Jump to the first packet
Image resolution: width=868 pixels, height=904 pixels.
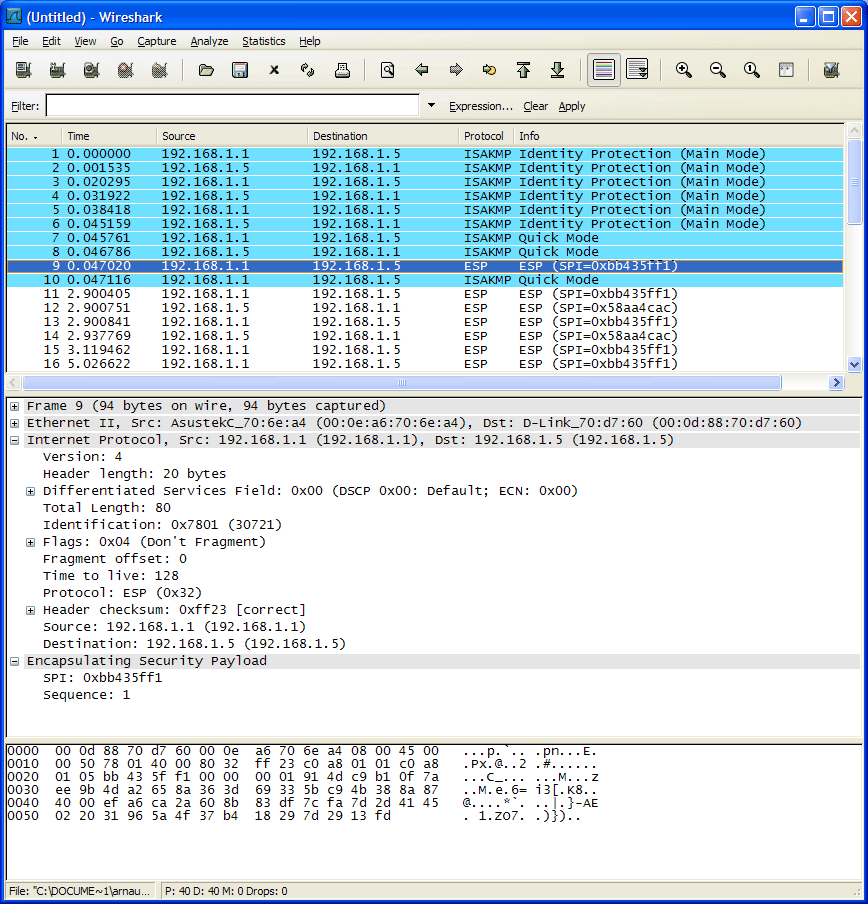point(523,70)
